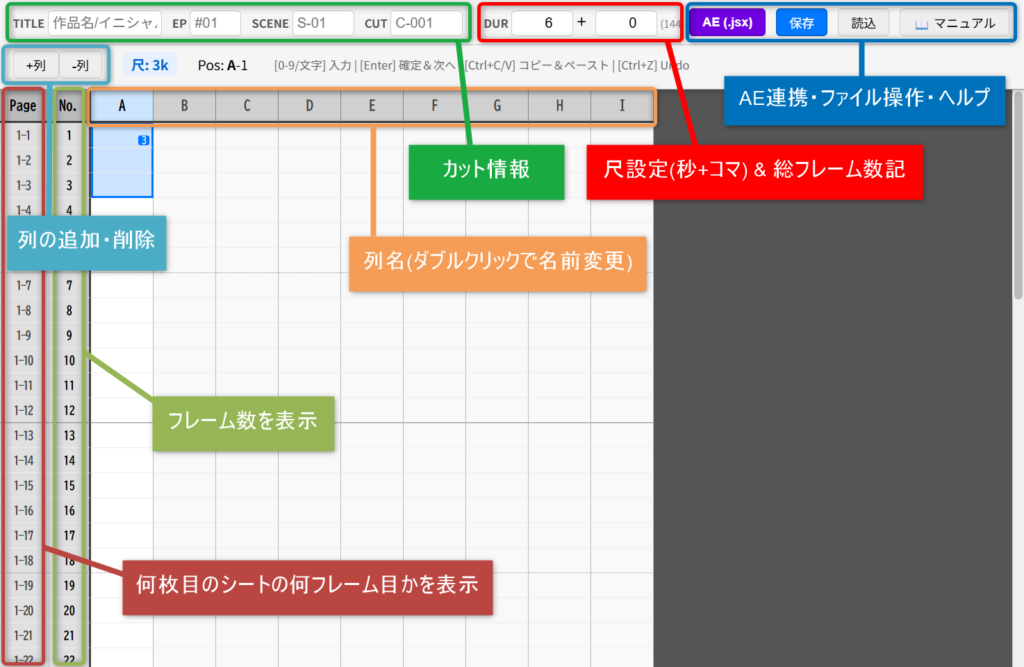Image resolution: width=1024 pixels, height=667 pixels.
Task: Select row number 10 in No. column
Action: pos(69,360)
